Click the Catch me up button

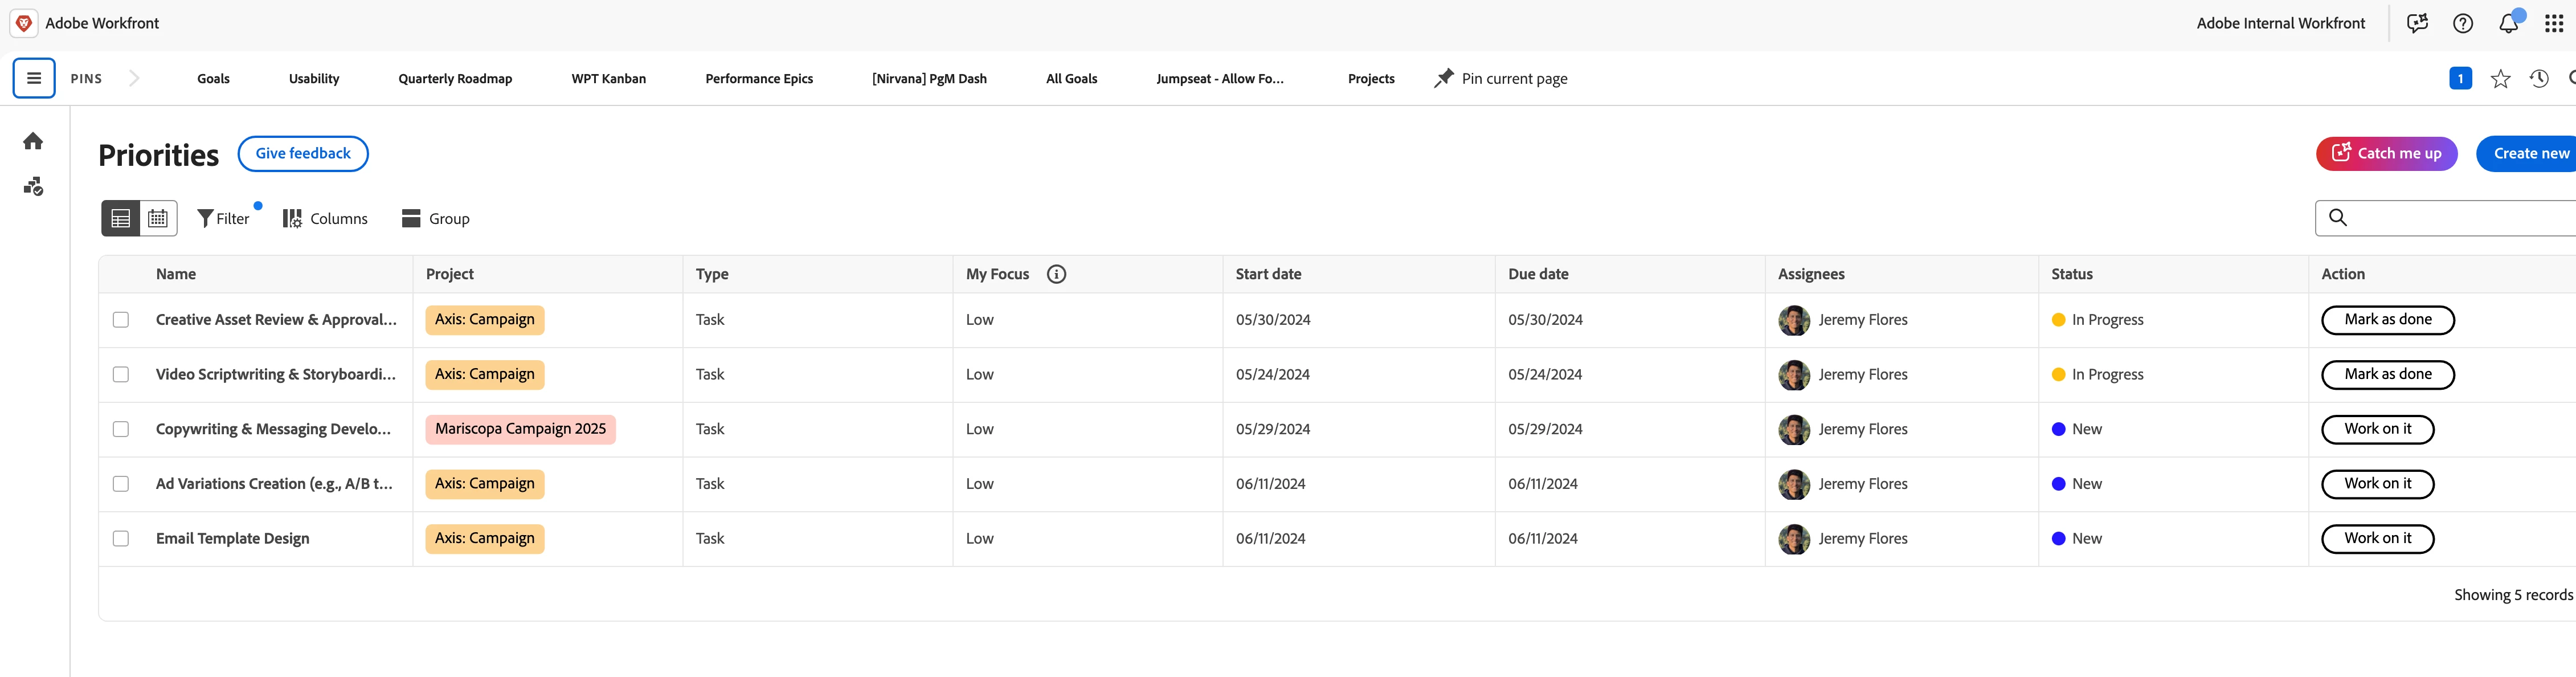(2386, 153)
